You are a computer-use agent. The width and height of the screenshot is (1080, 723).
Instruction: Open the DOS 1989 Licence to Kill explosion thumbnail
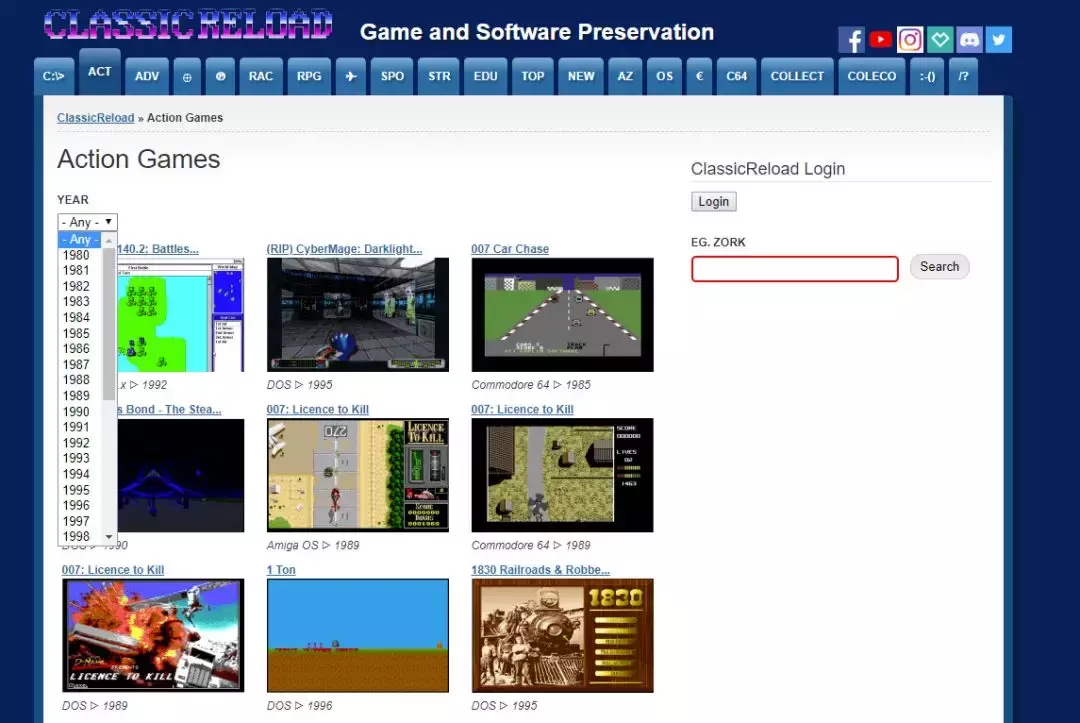153,636
